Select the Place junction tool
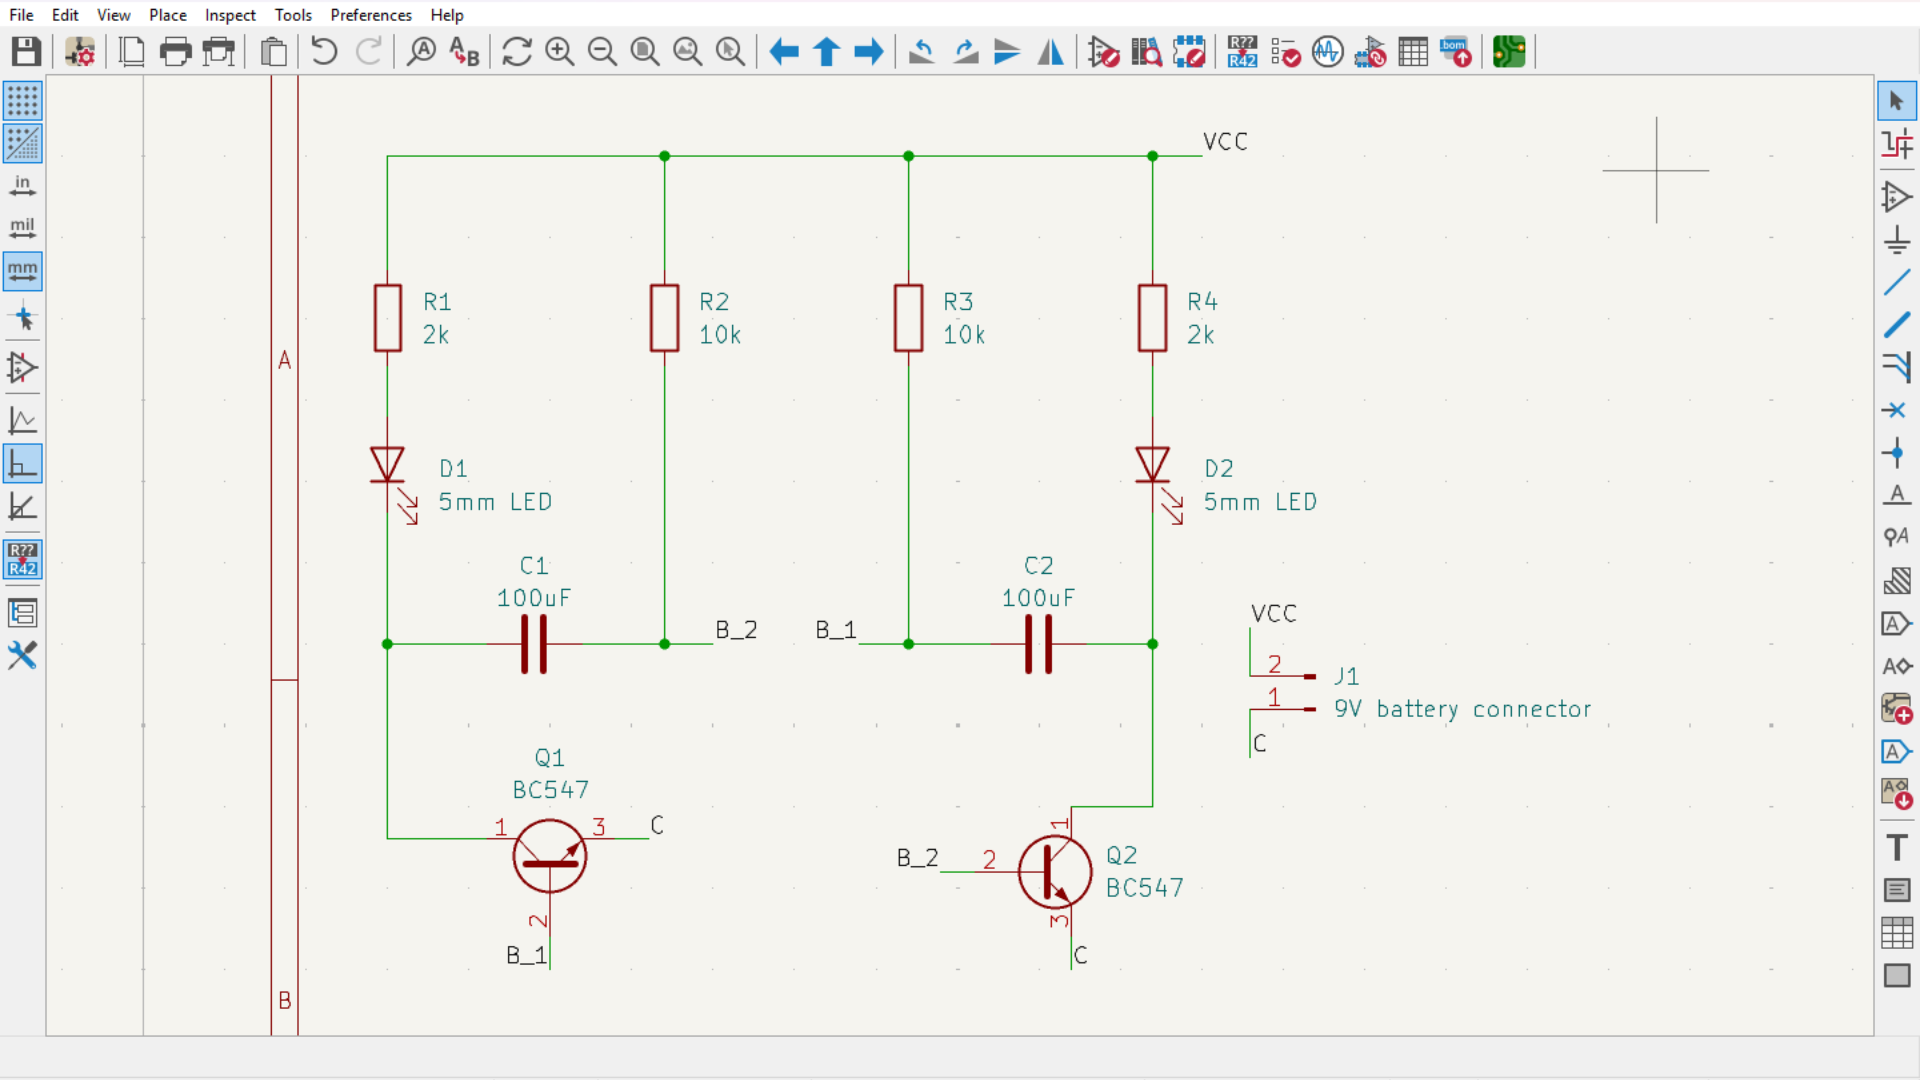Screen dimensions: 1920x1080 pos(1896,453)
